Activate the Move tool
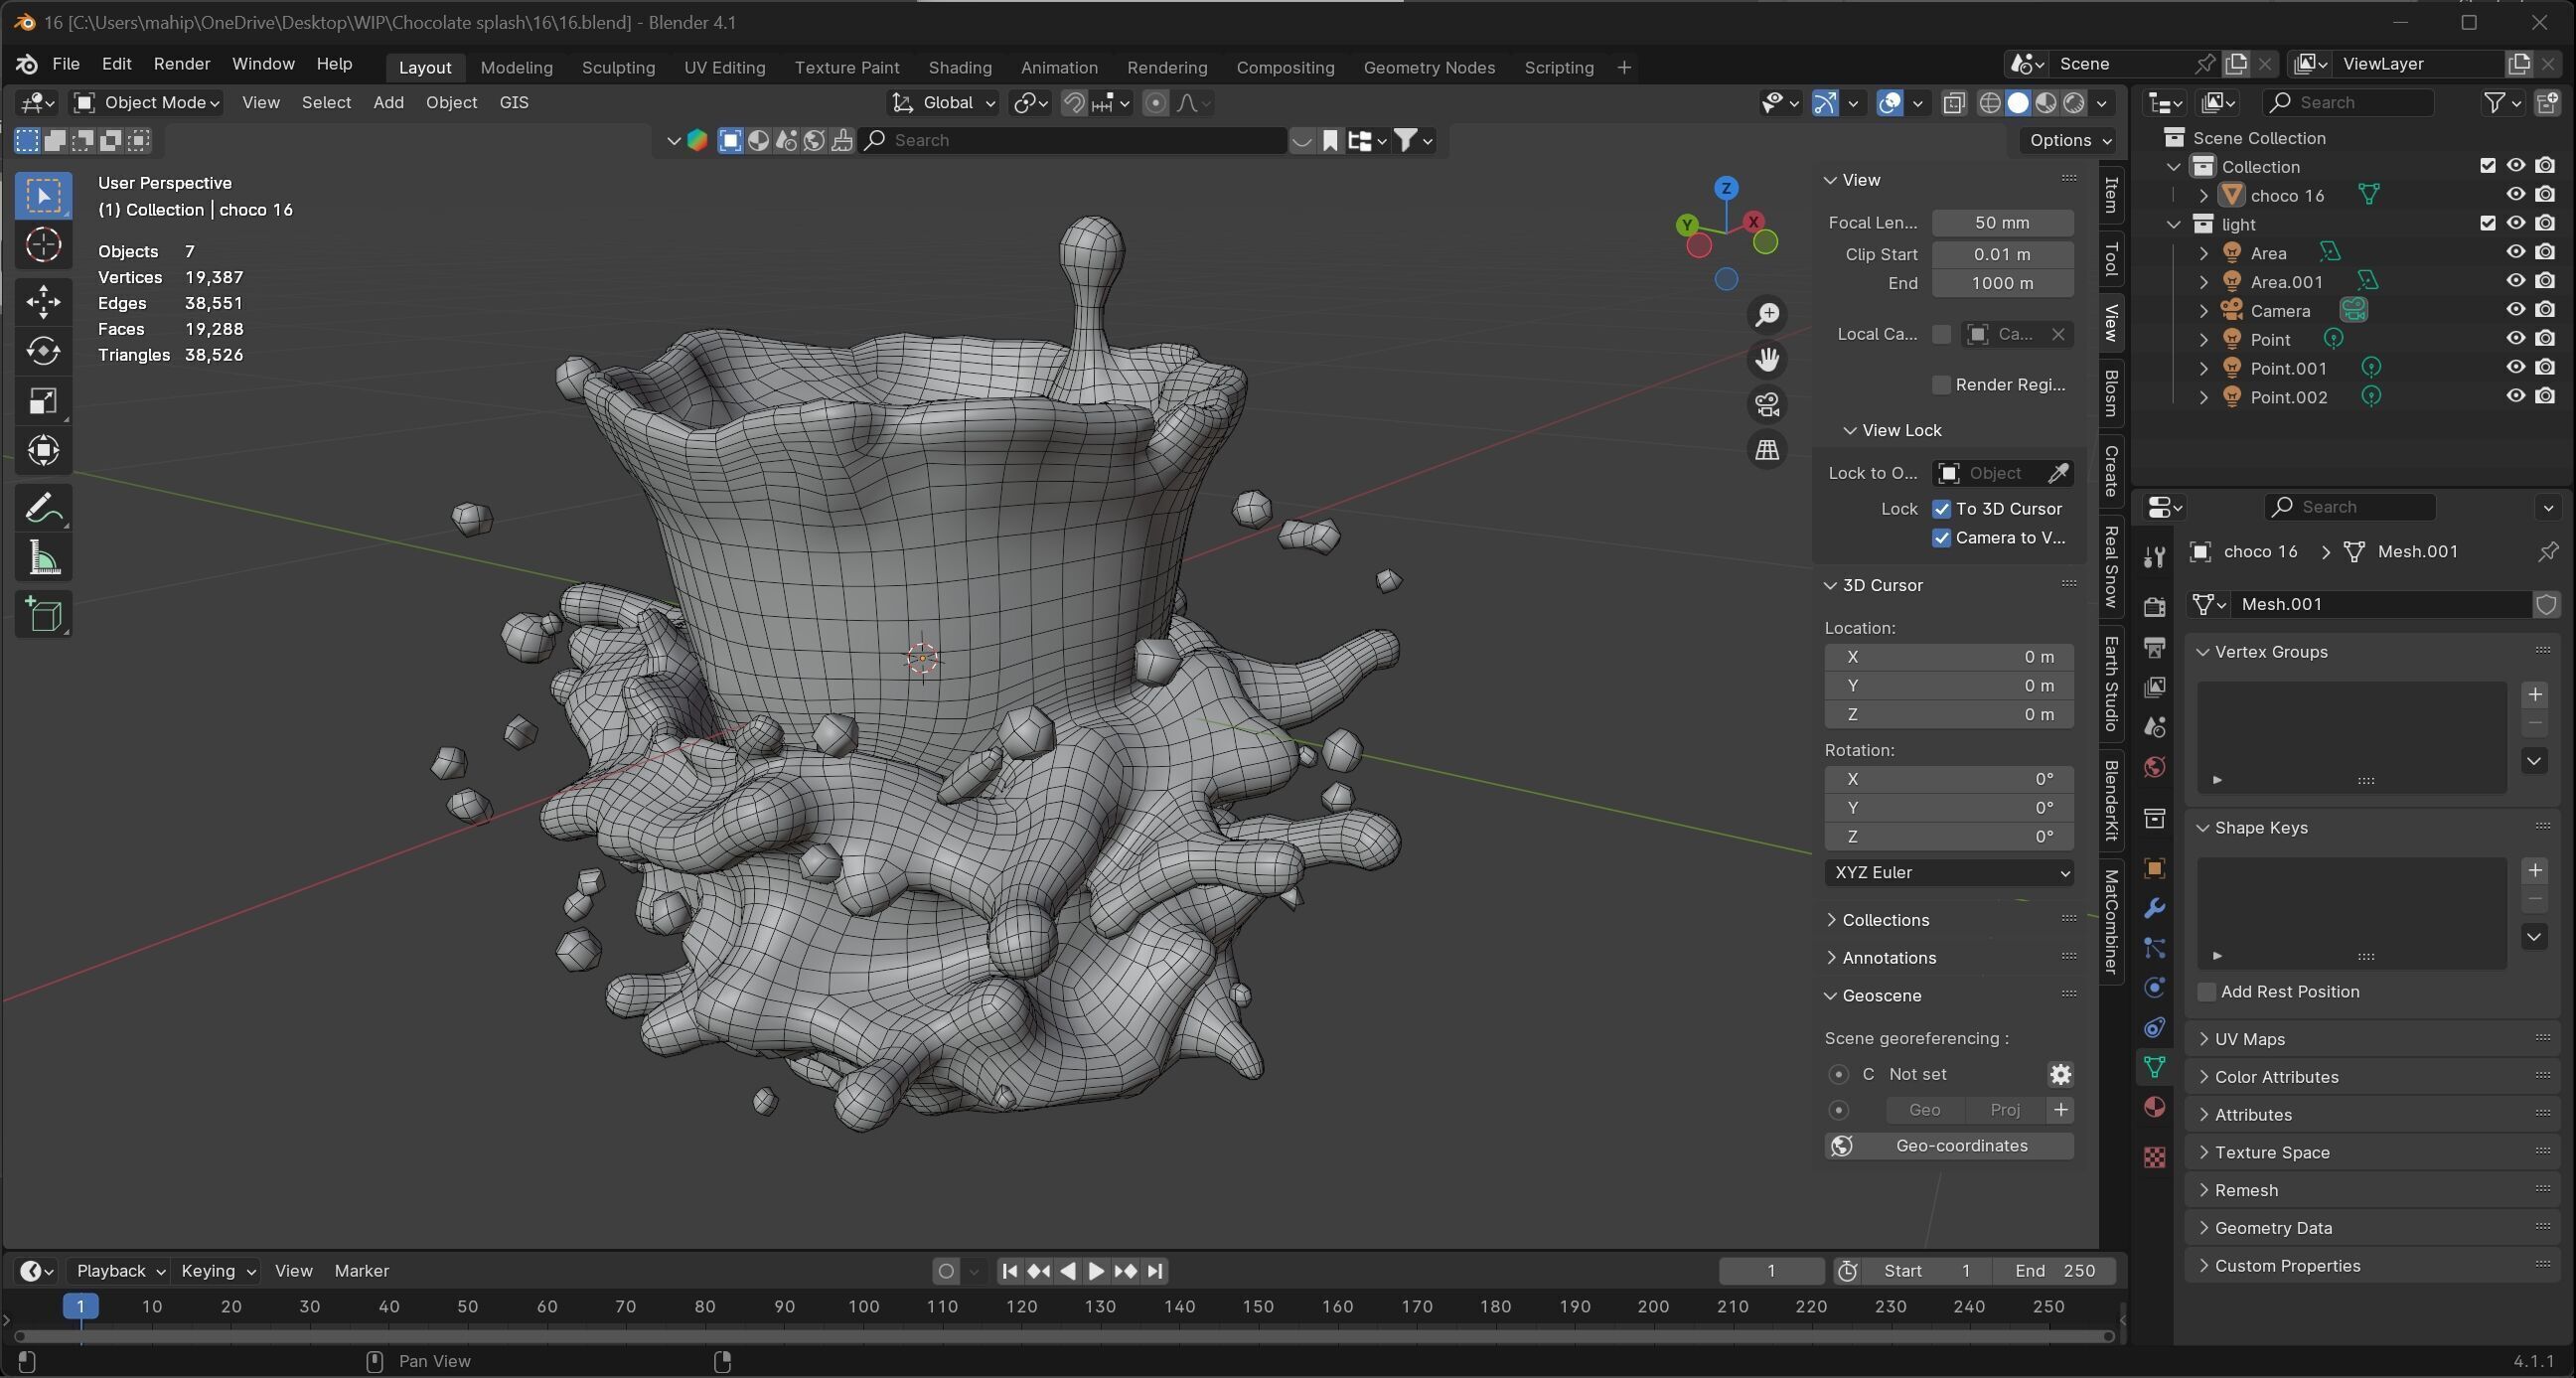2576x1378 pixels. 43,301
